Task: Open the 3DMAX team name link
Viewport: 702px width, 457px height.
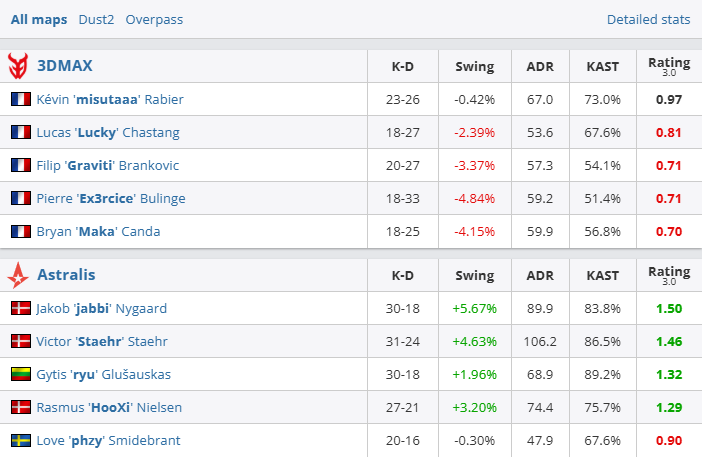Action: pyautogui.click(x=64, y=66)
